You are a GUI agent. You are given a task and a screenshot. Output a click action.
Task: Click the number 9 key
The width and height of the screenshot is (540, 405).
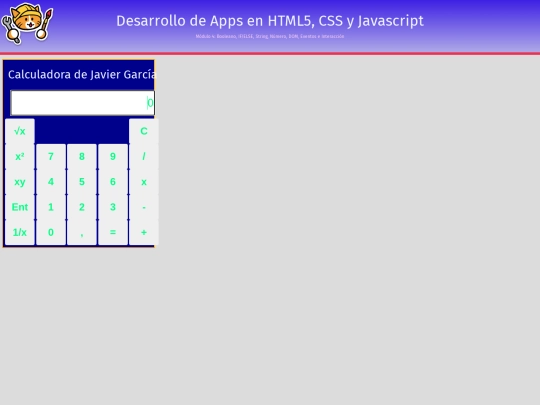click(113, 157)
